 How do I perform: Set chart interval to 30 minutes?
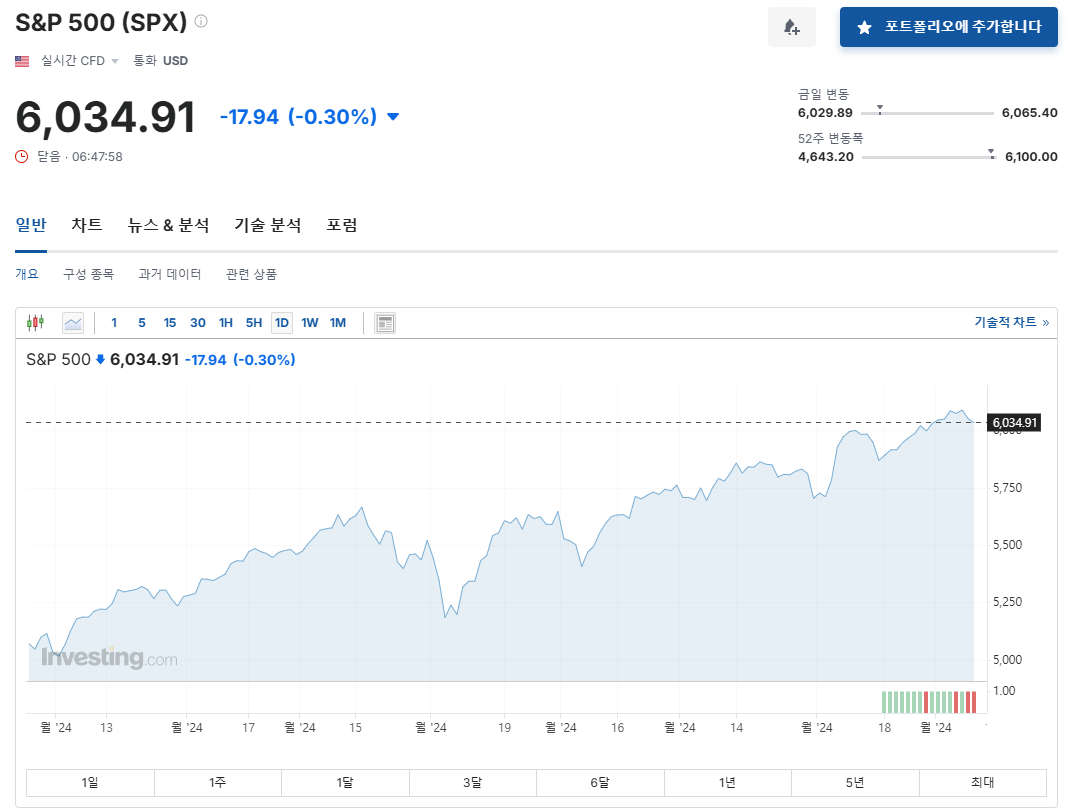point(198,323)
